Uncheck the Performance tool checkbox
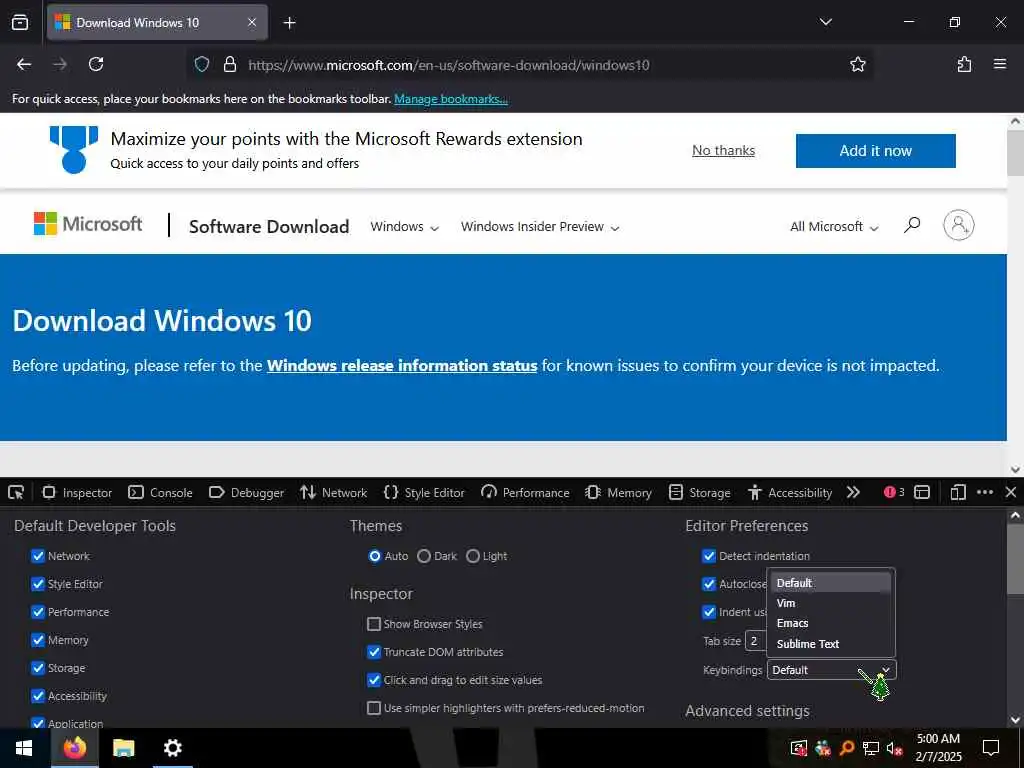The width and height of the screenshot is (1024, 768). pos(38,612)
